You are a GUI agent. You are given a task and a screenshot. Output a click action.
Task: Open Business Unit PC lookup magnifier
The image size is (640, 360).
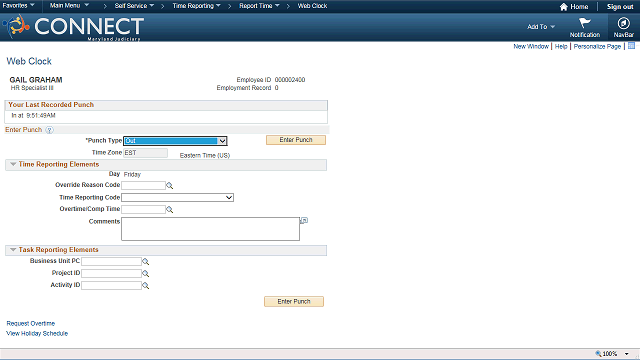(145, 262)
